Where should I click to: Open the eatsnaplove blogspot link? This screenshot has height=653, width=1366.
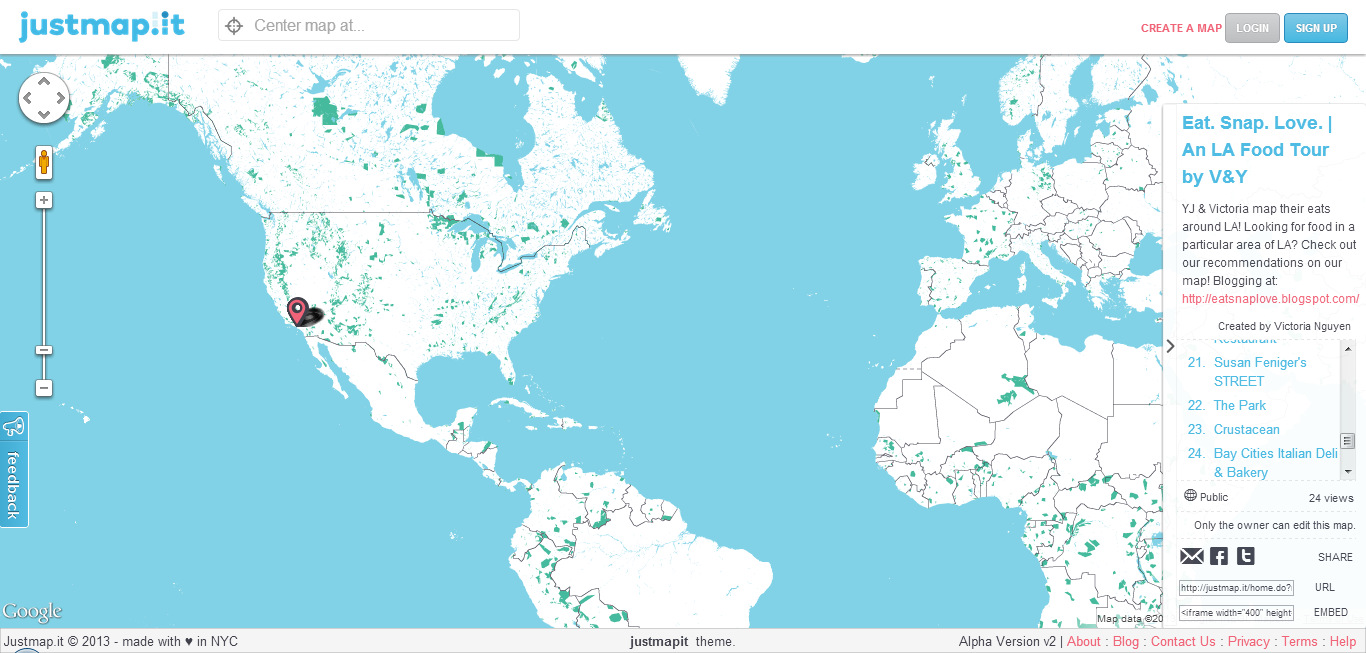(1270, 298)
